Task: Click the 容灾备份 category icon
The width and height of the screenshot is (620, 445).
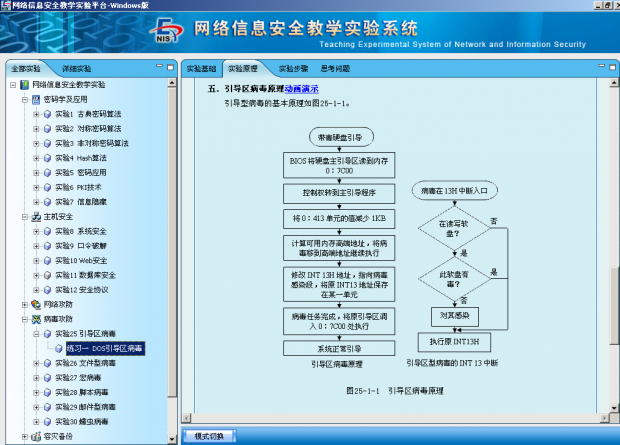Action: point(36,437)
